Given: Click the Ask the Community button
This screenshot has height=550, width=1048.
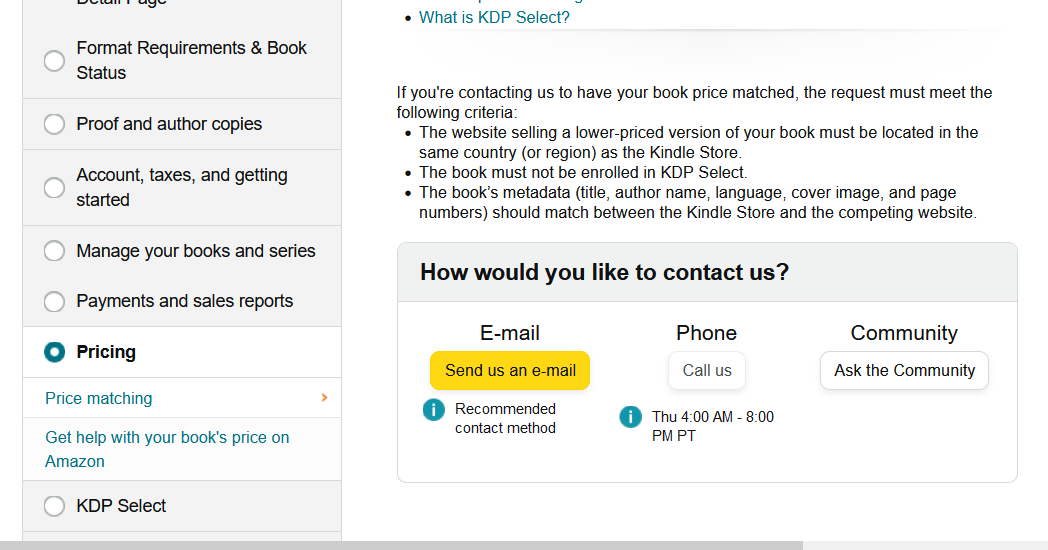Looking at the screenshot, I should (904, 370).
